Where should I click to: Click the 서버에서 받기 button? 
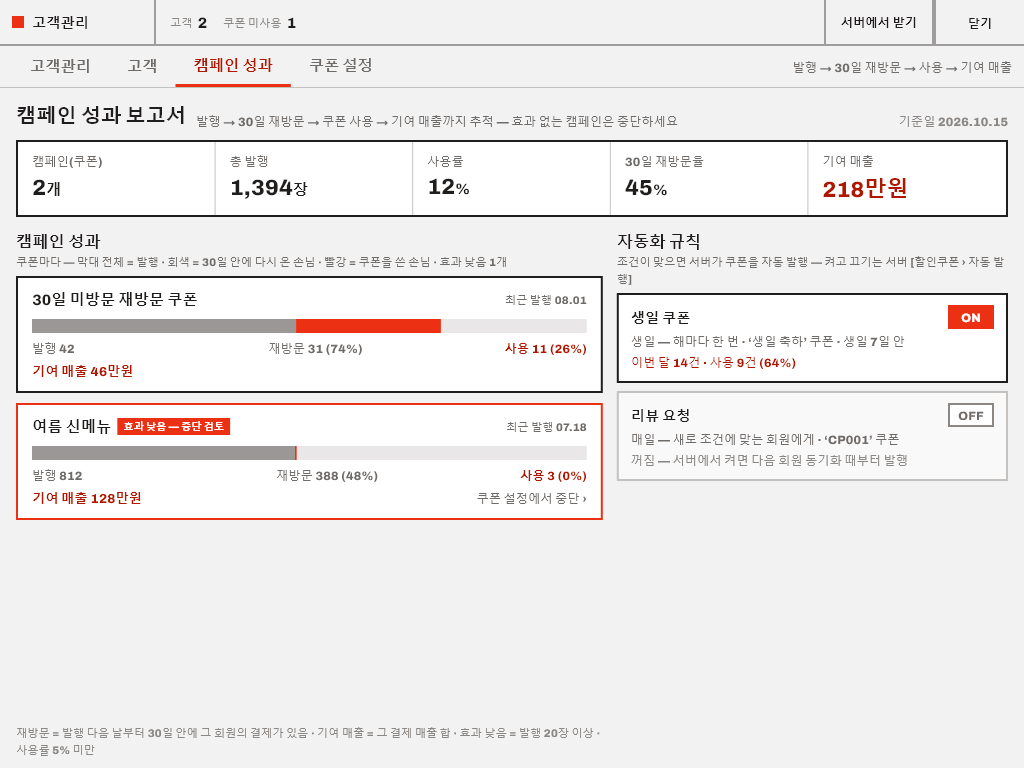[x=879, y=22]
